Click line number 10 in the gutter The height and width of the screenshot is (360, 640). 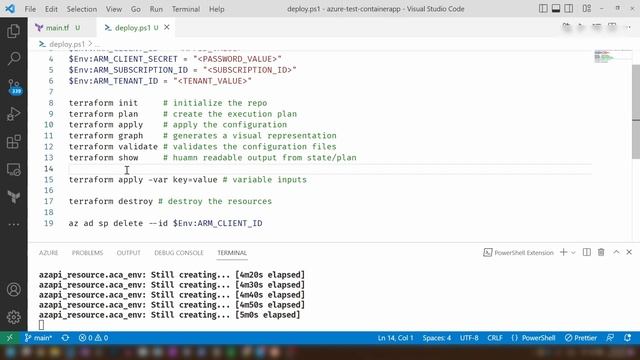coord(49,124)
